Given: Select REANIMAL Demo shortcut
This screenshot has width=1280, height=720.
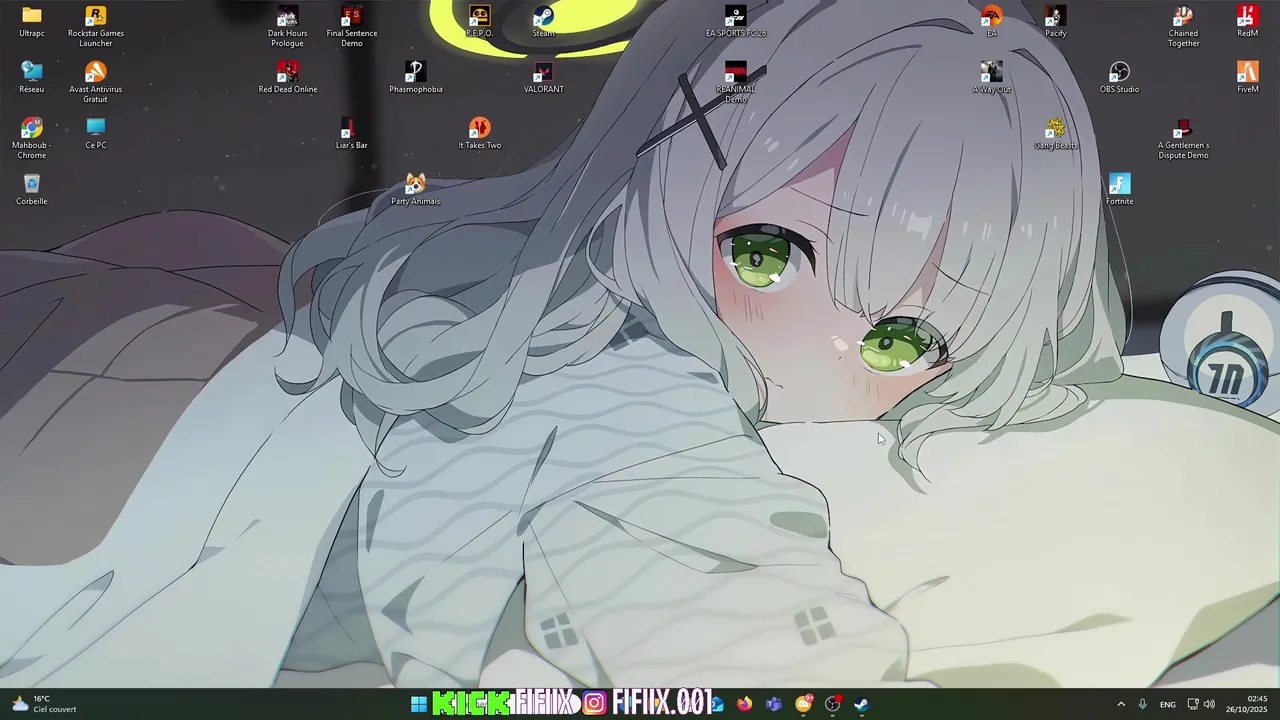Looking at the screenshot, I should (736, 82).
